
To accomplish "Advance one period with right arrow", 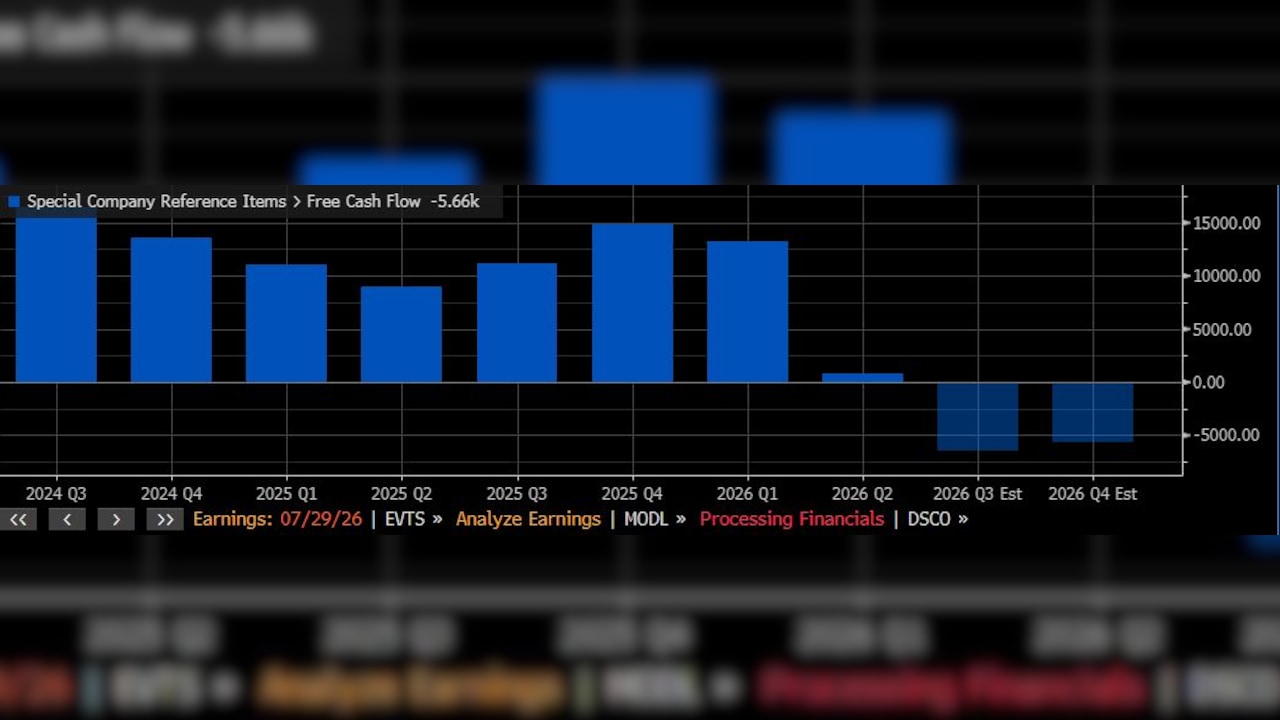I will tap(116, 519).
